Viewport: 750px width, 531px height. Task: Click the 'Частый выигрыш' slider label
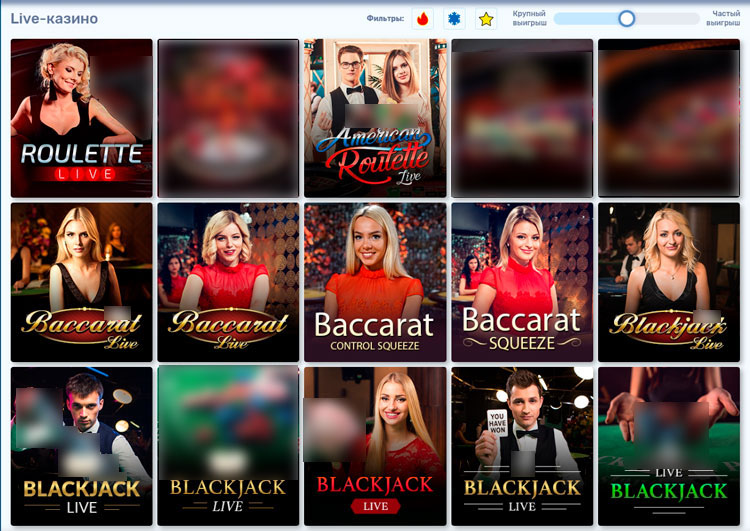[725, 18]
